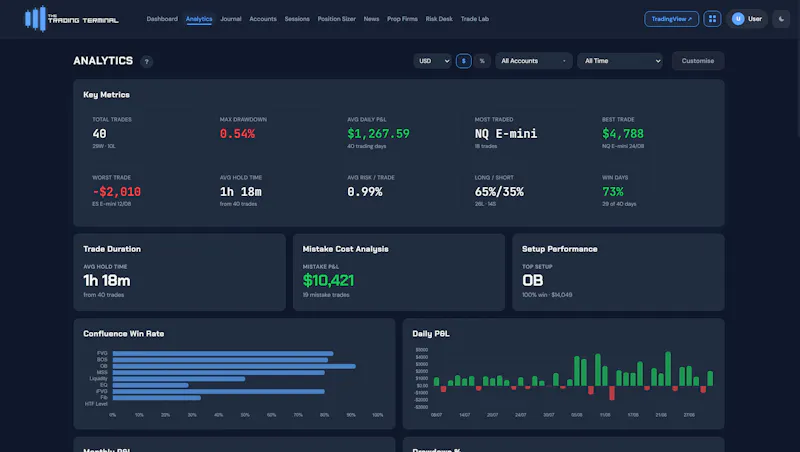Open TradingView external link button

coord(671,19)
